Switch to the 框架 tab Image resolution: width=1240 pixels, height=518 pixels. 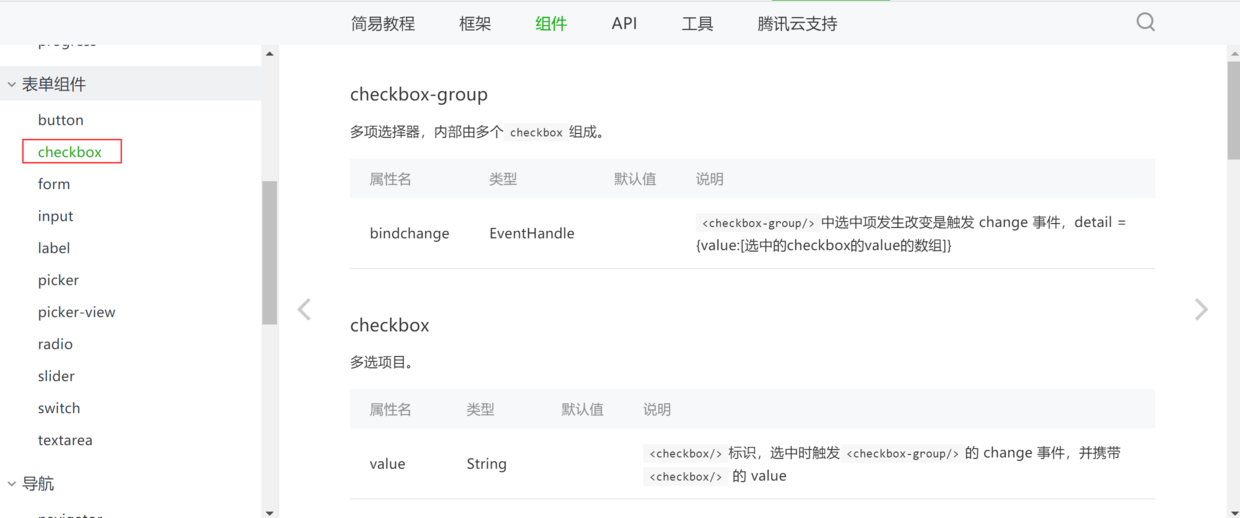475,24
